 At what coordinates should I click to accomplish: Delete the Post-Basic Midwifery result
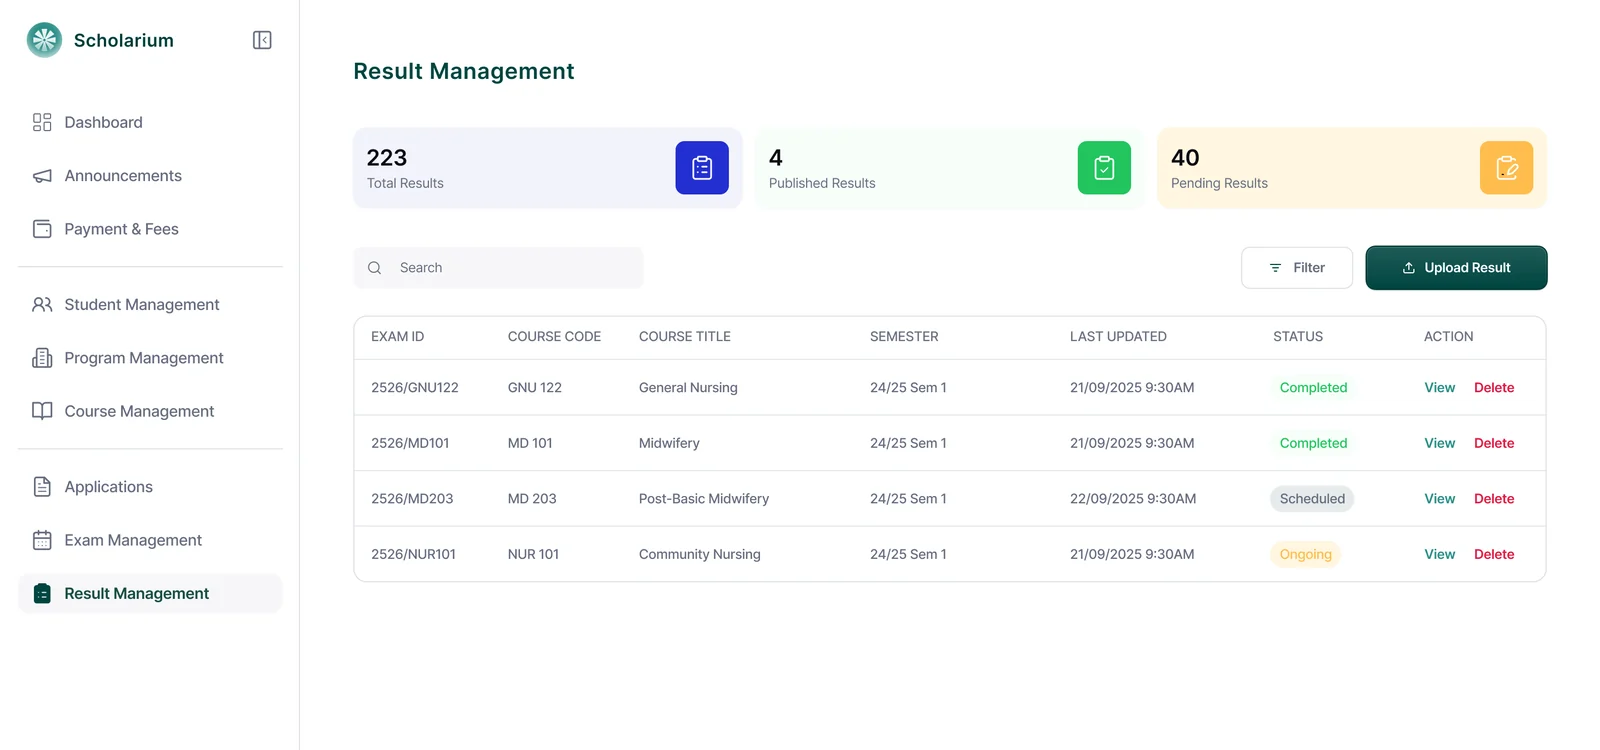pos(1494,499)
